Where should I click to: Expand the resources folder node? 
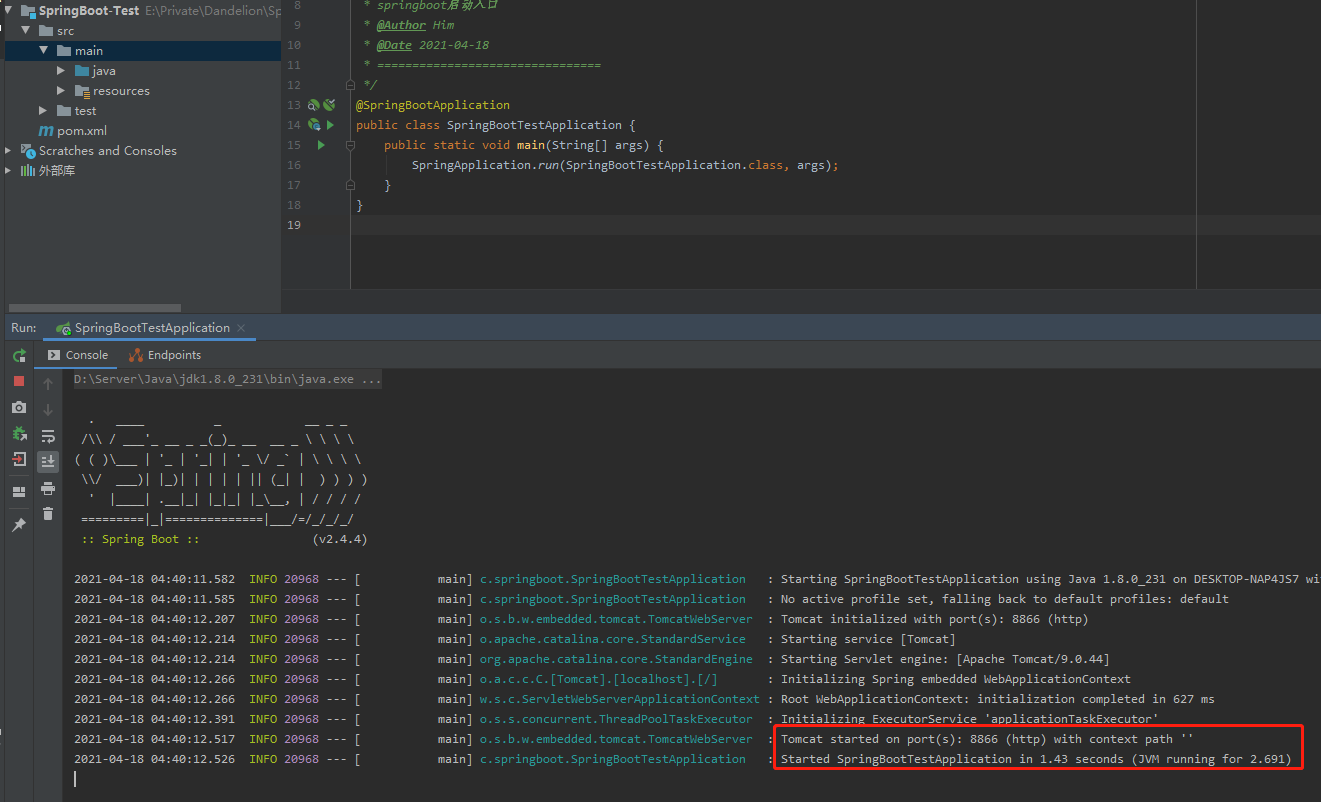click(x=61, y=91)
